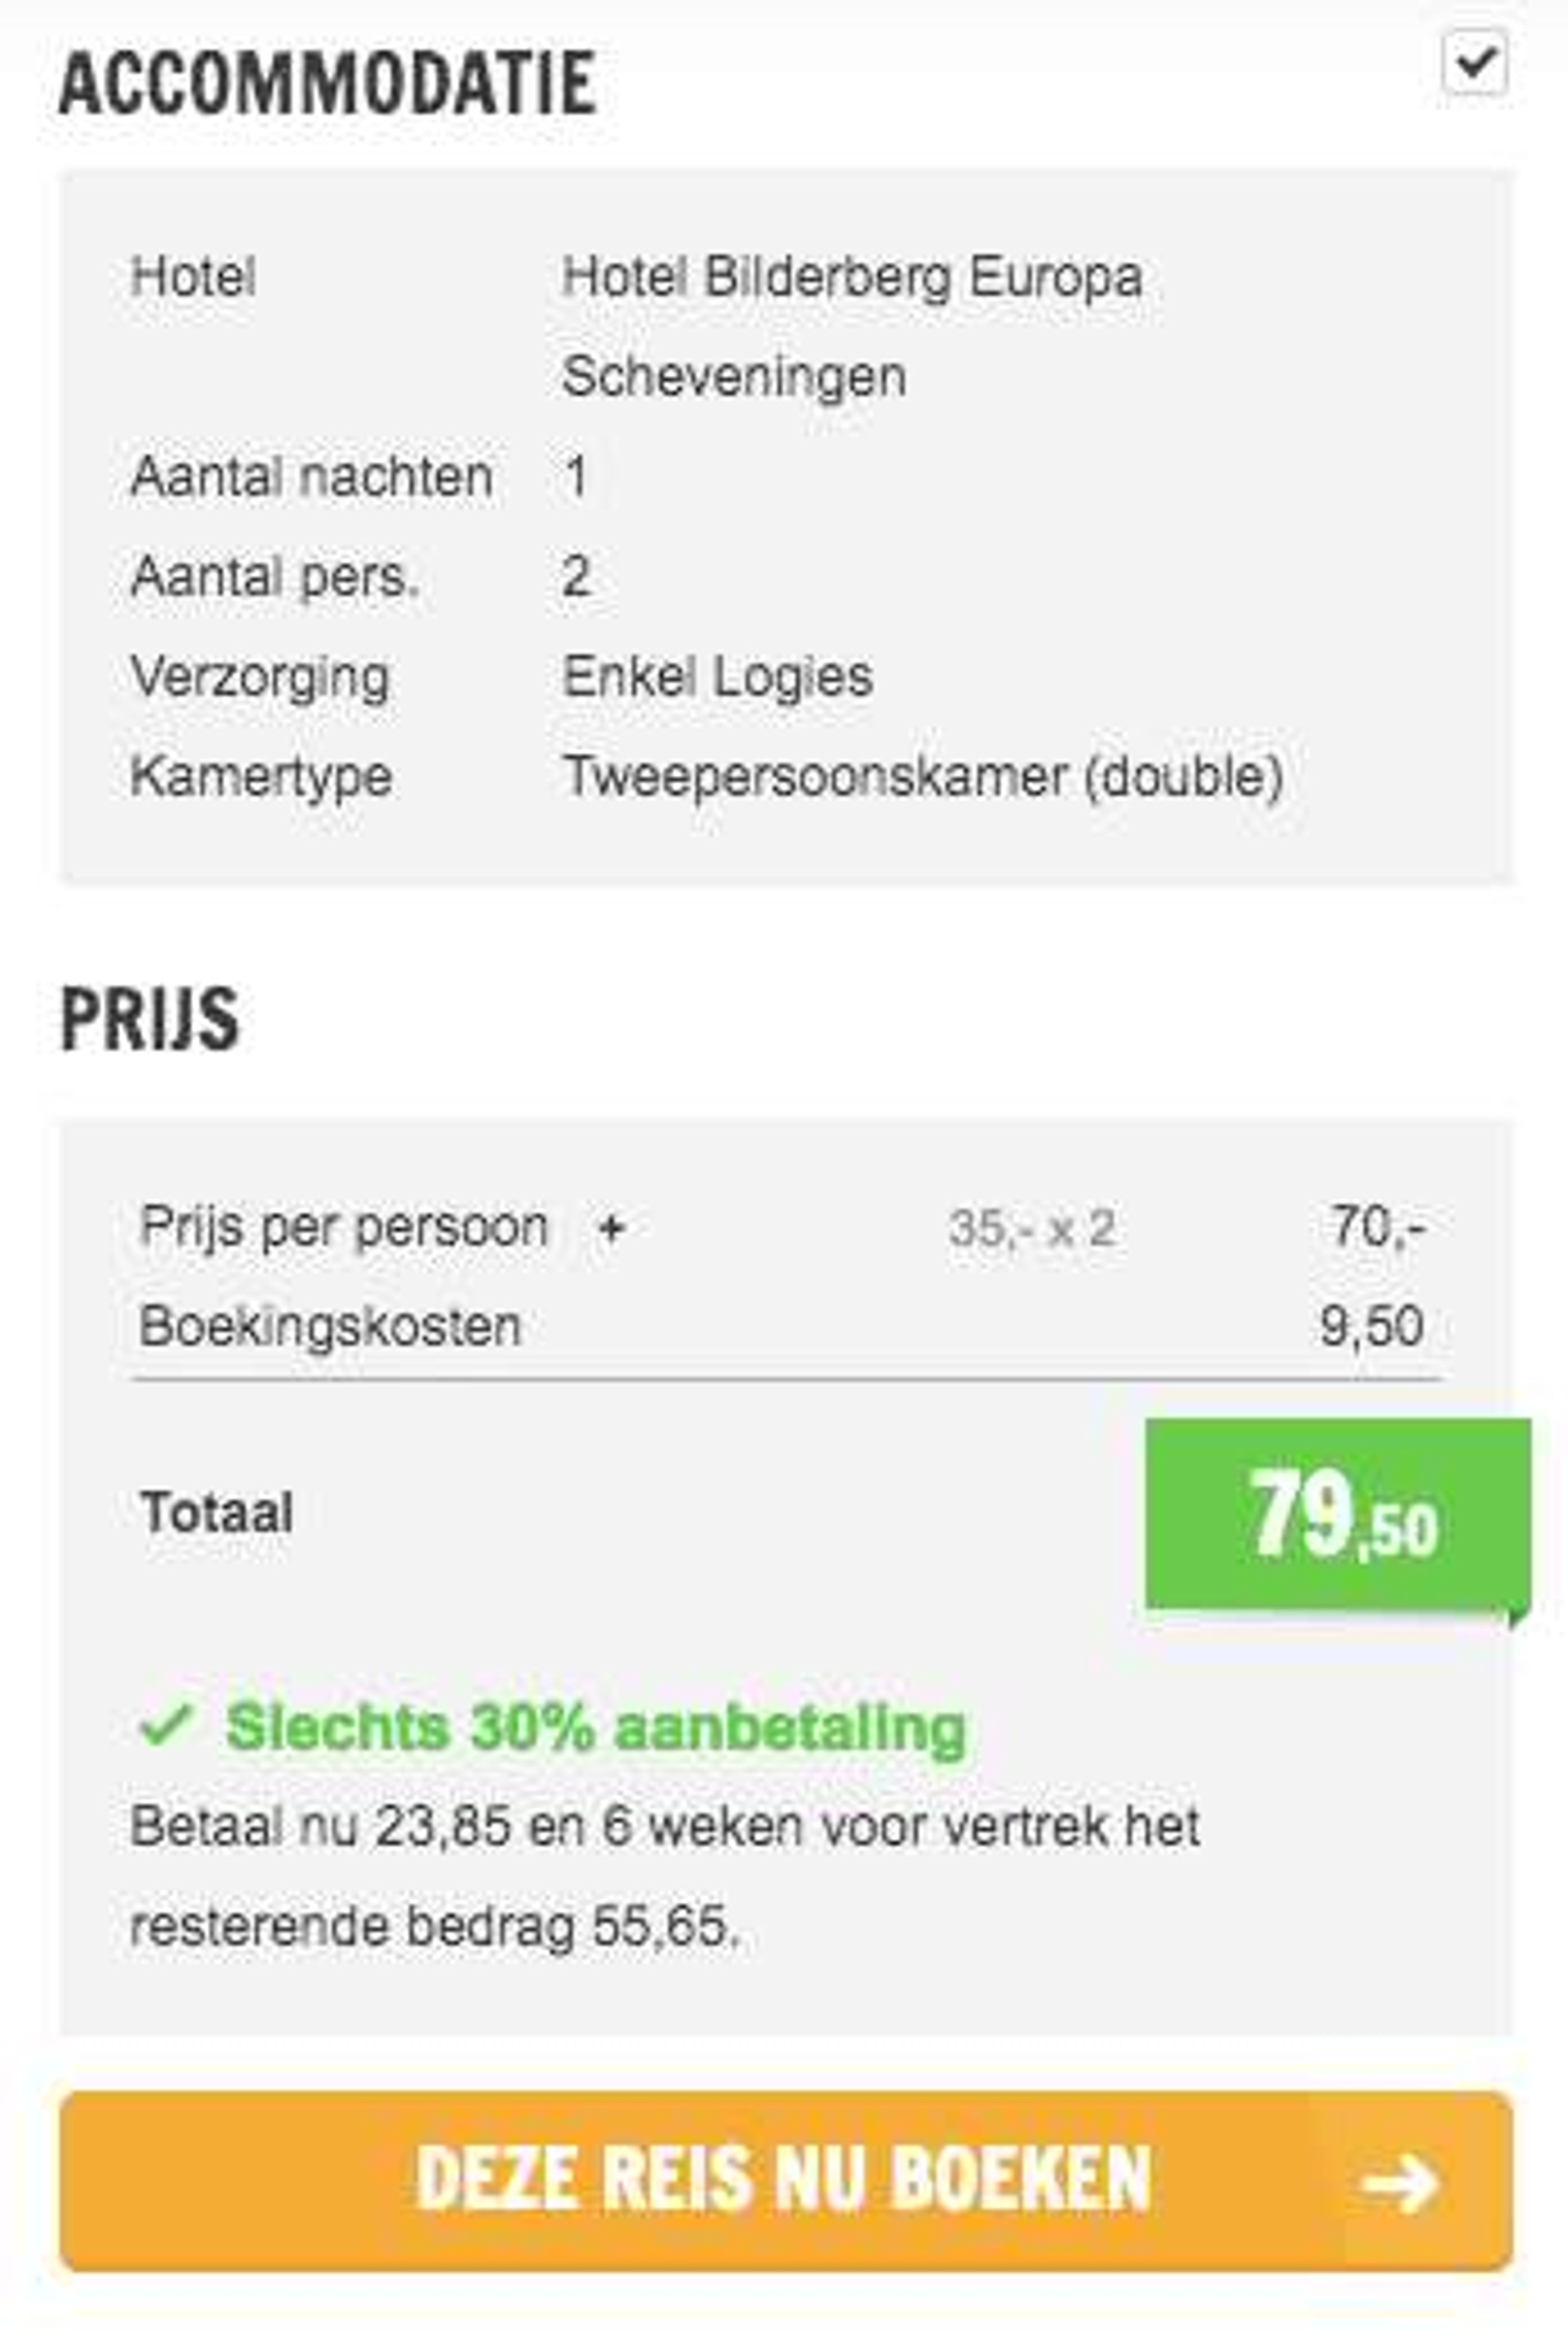Click the Slechts 30% aanbetaling text

coord(596,1727)
